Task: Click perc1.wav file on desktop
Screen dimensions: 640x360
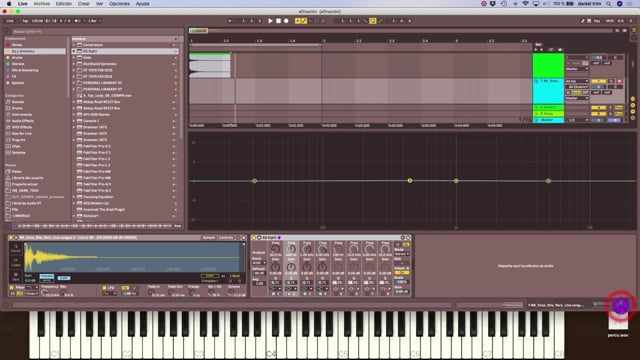Action: coord(618,324)
